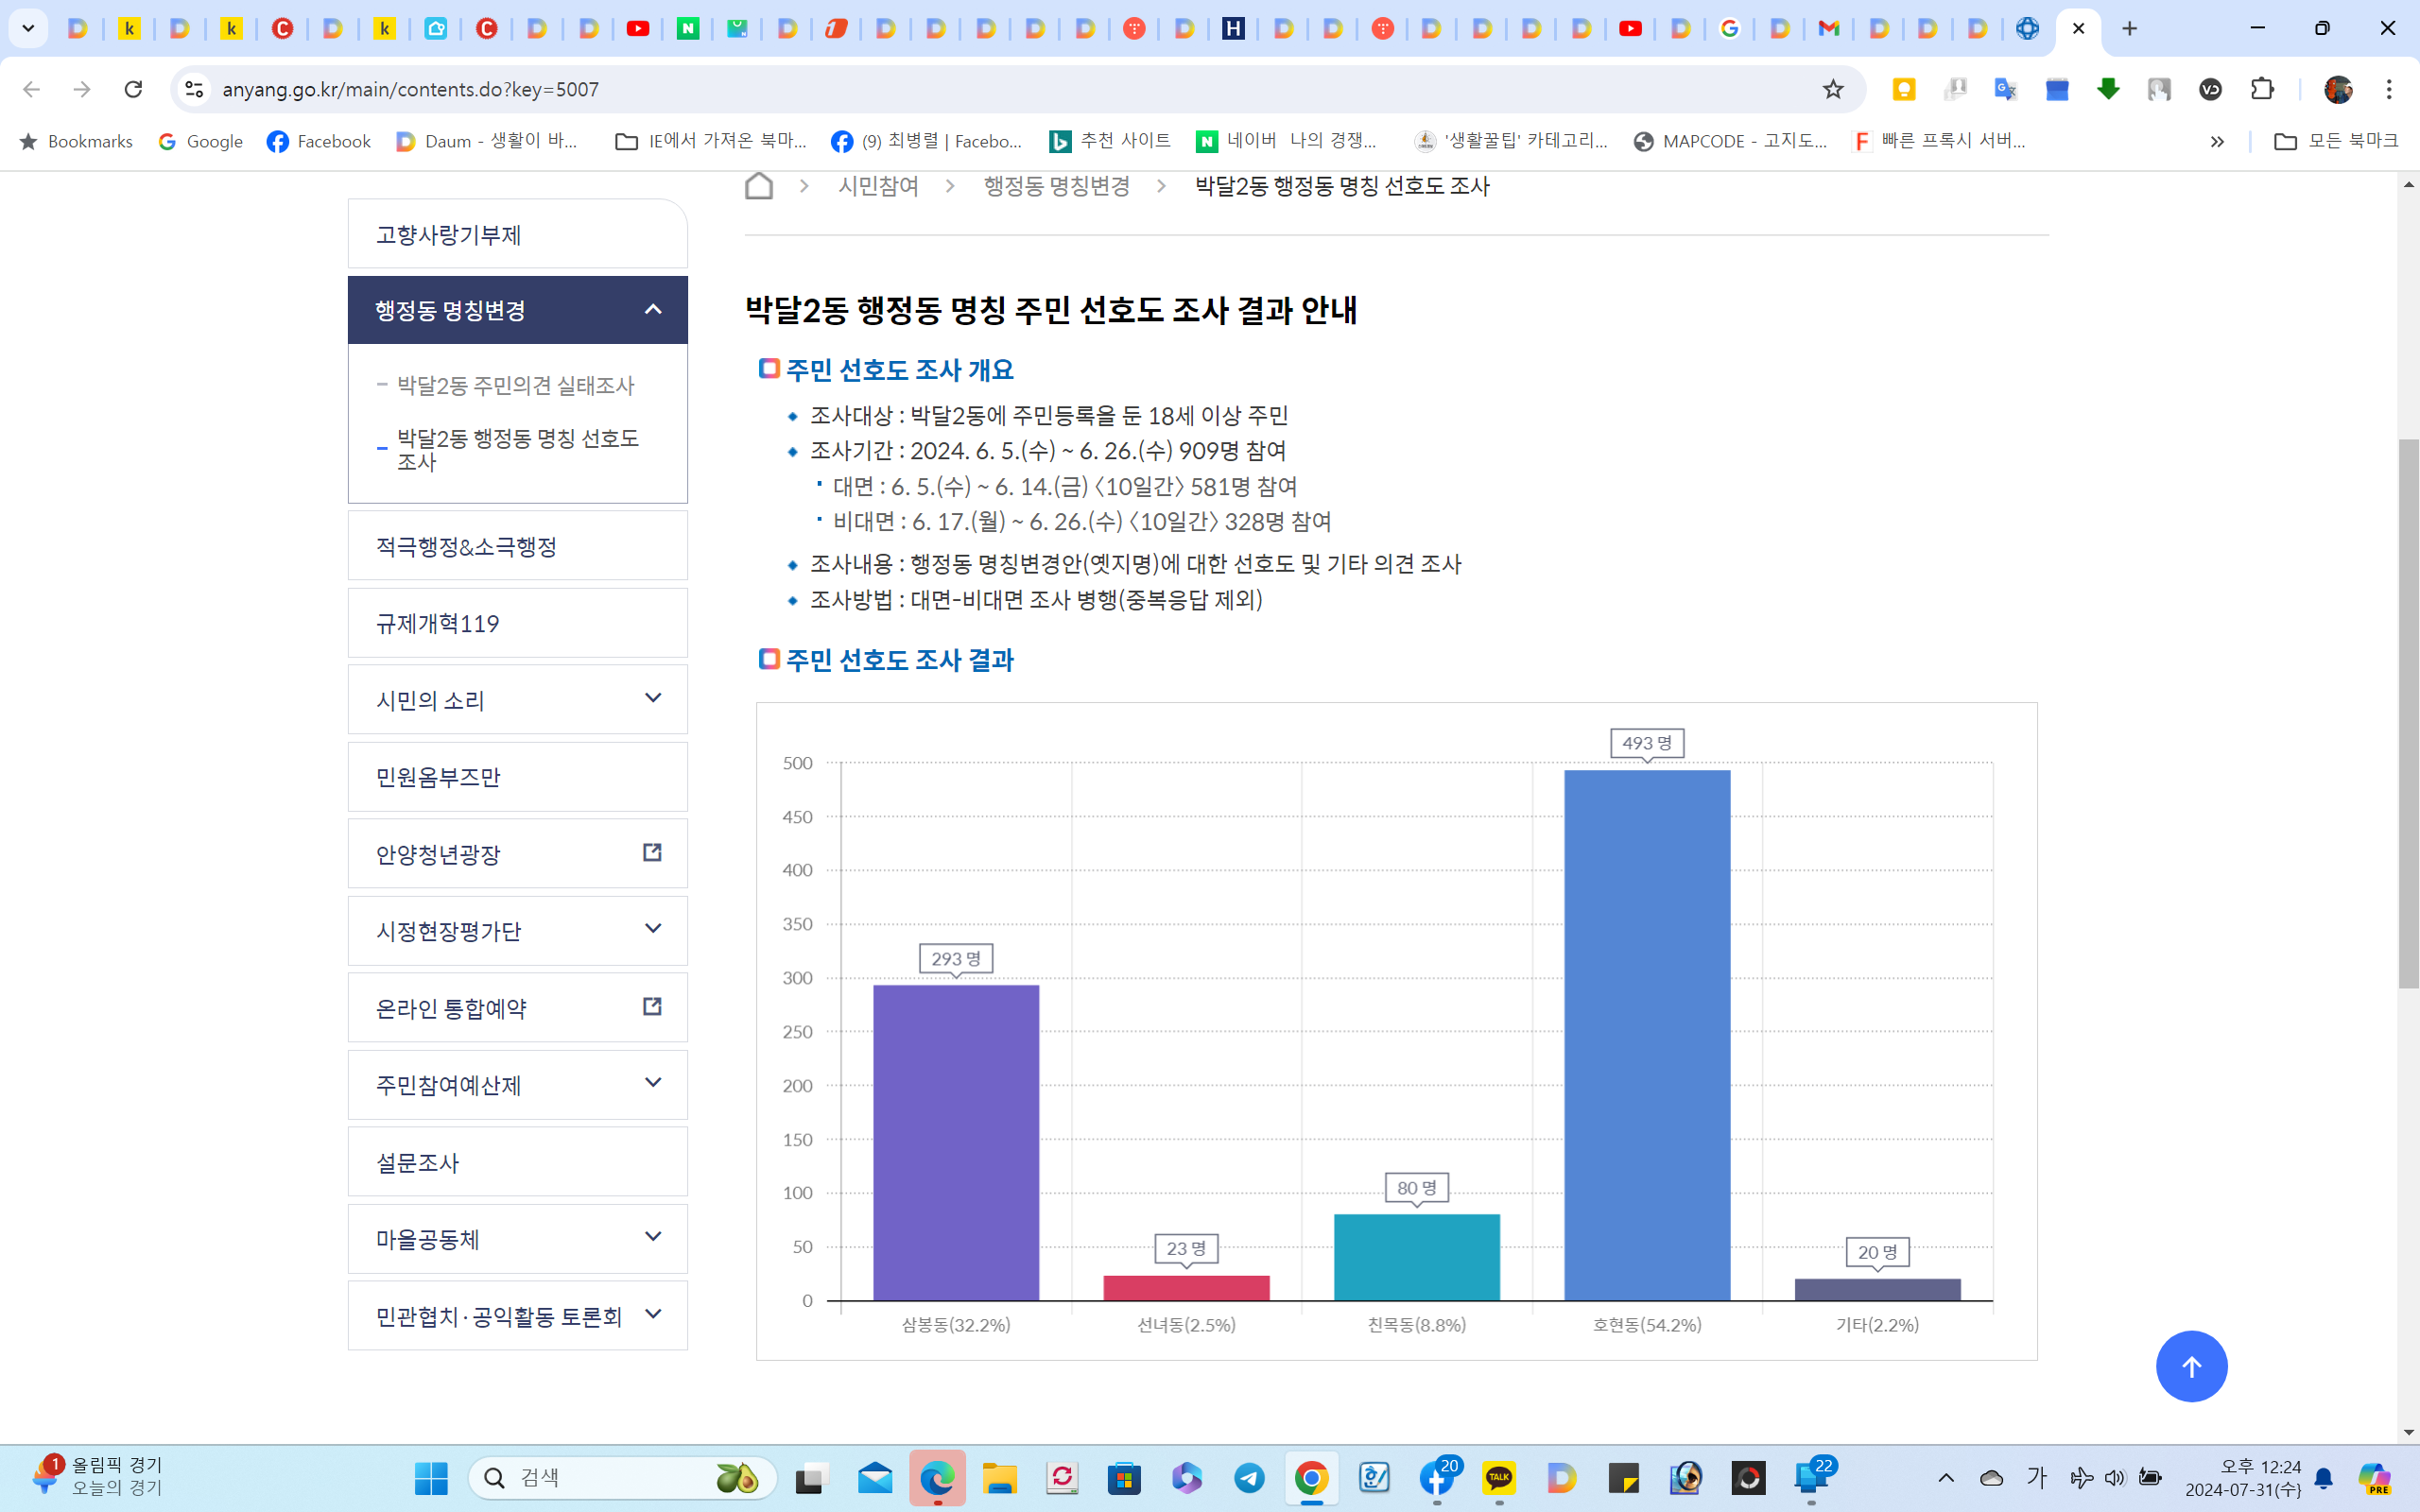This screenshot has width=2420, height=1512.
Task: Open Google Translate extension icon
Action: tap(2005, 90)
